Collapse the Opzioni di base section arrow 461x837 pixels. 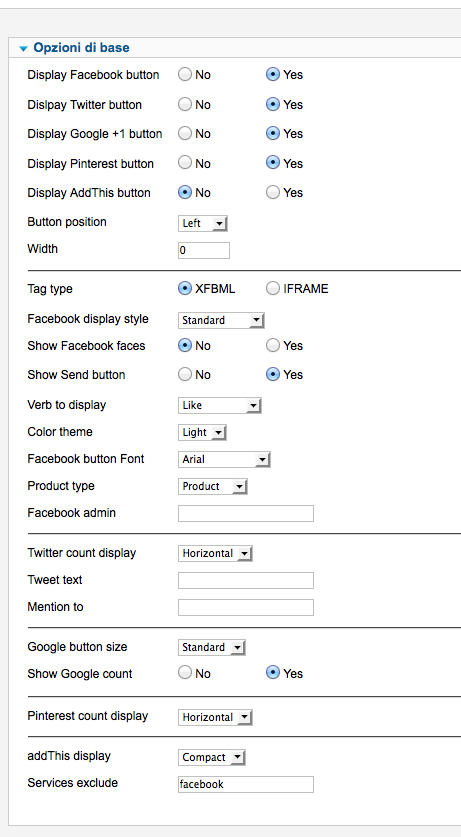23,49
